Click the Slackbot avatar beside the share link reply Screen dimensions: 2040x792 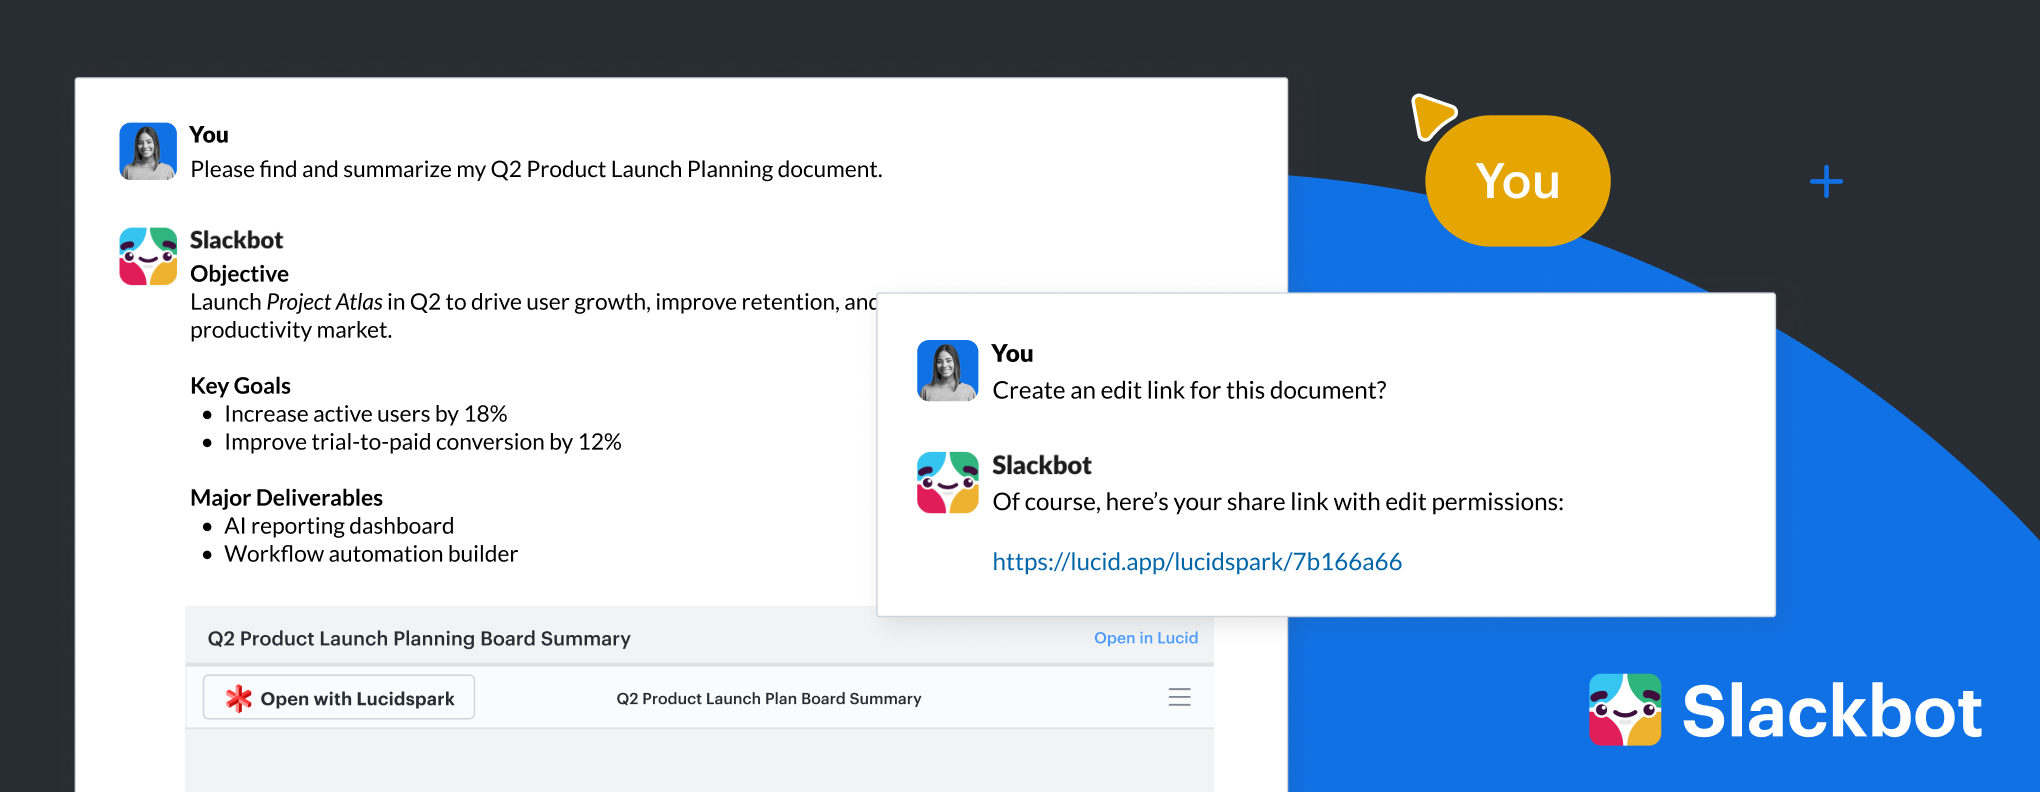click(x=947, y=482)
